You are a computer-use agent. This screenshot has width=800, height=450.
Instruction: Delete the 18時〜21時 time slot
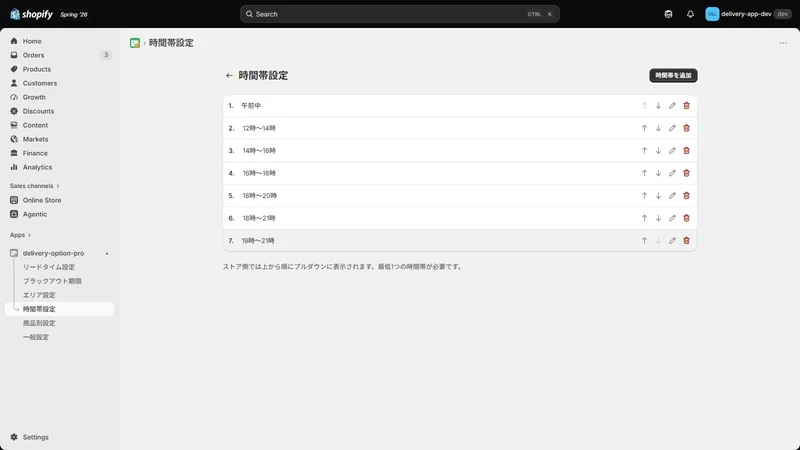[x=686, y=218]
